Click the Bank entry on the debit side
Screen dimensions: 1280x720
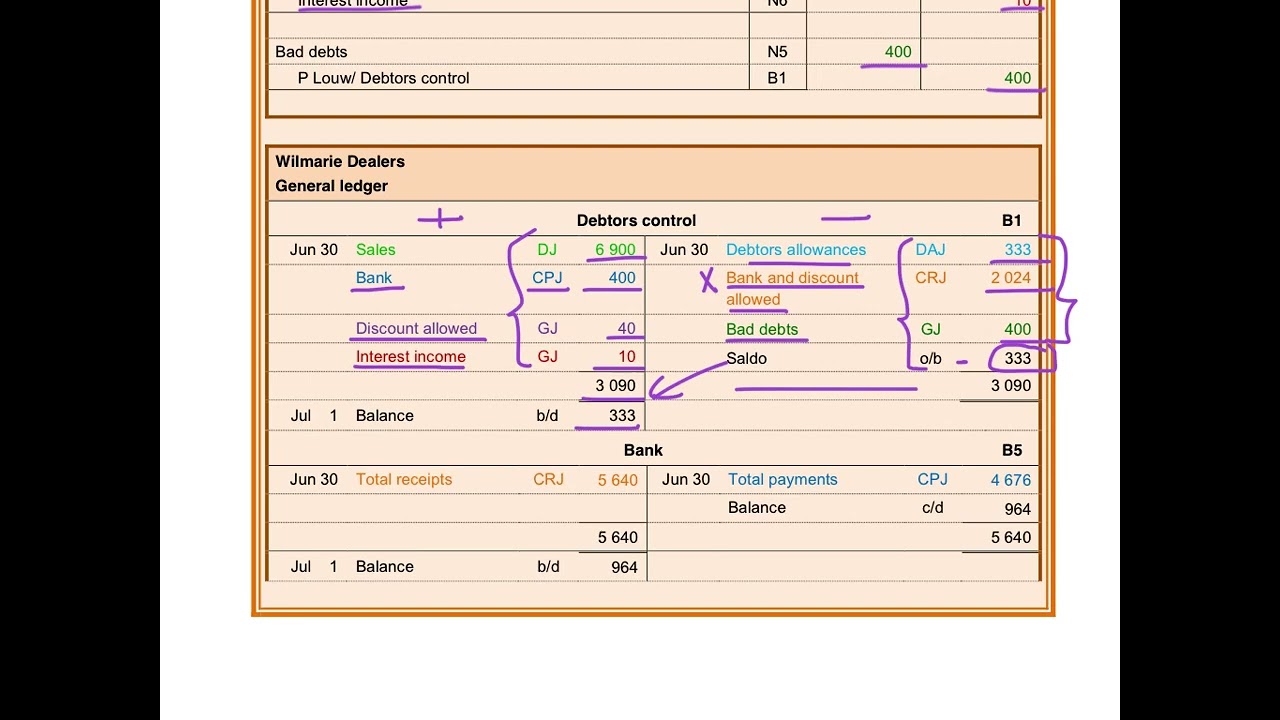click(x=374, y=278)
